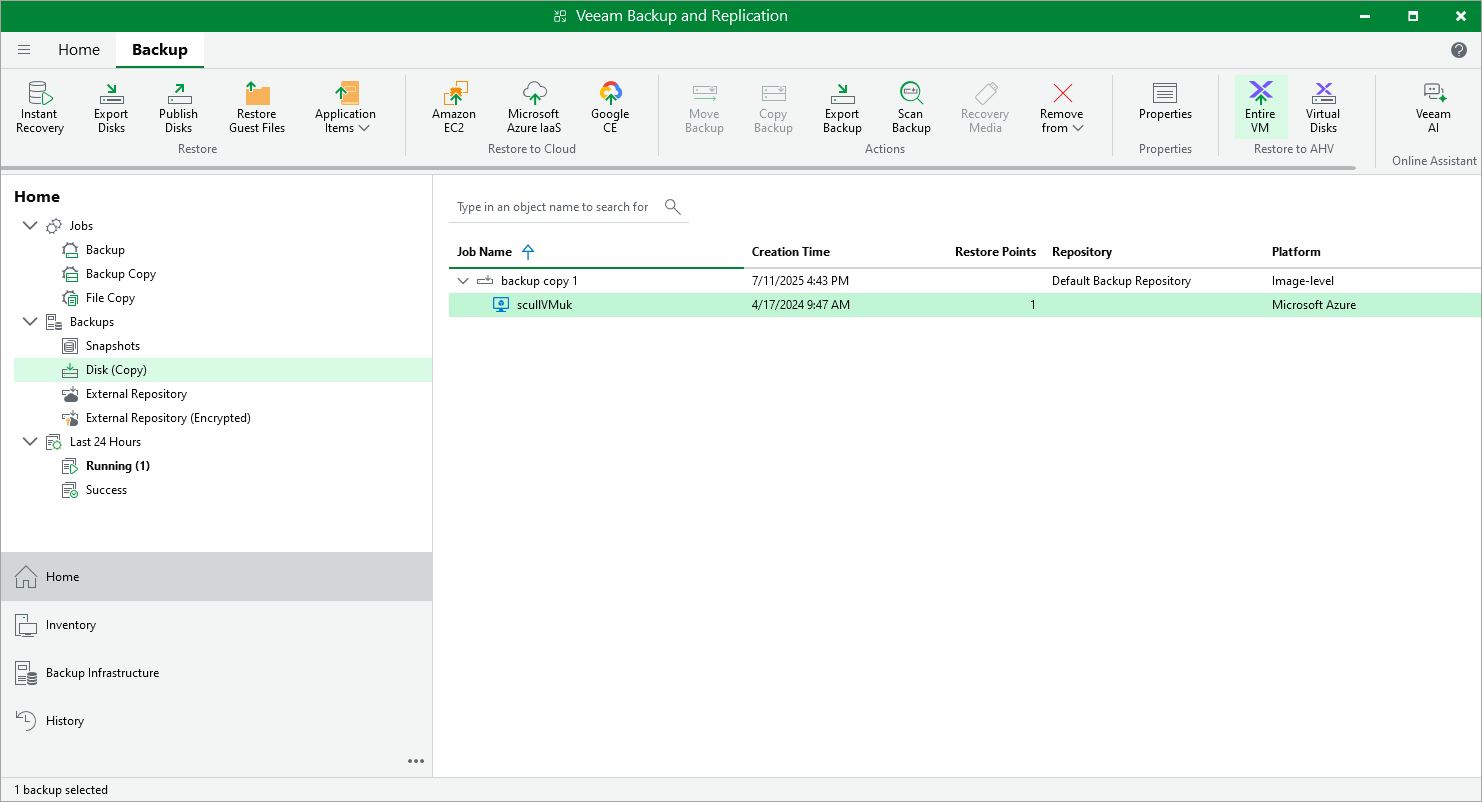Sort by Creation Time column
Image resolution: width=1482 pixels, height=802 pixels.
[791, 252]
